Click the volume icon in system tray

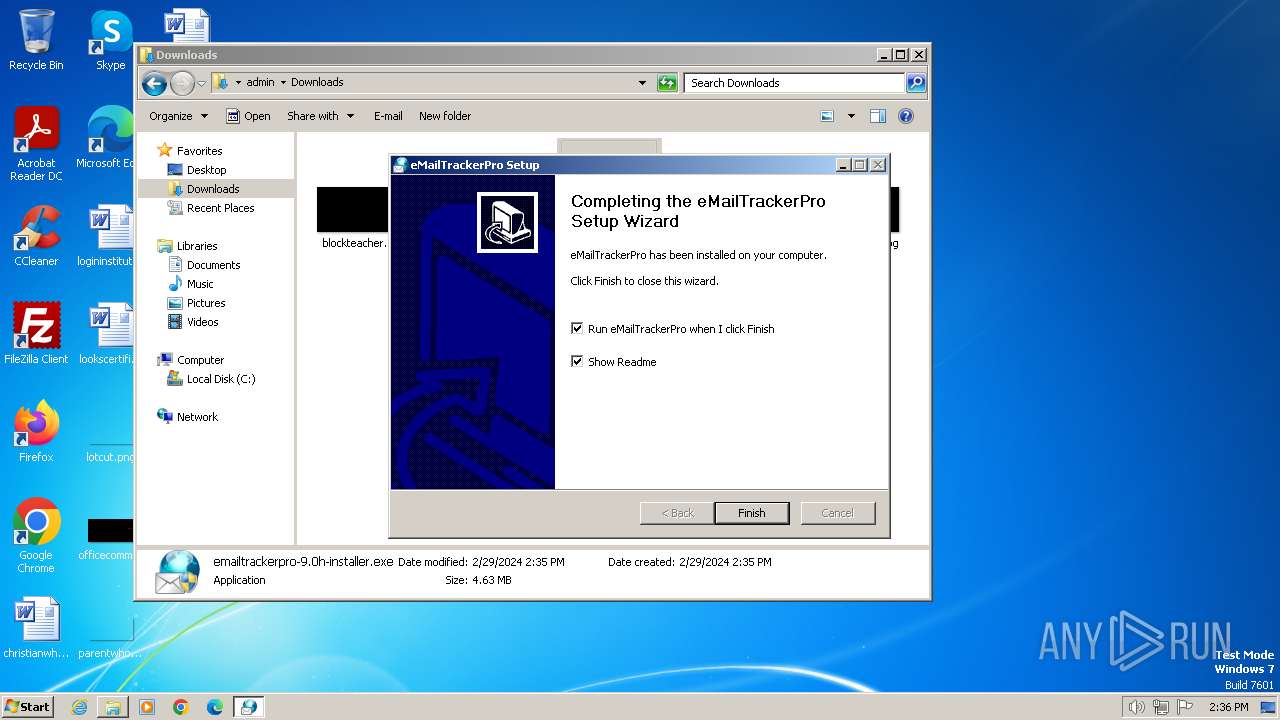(1136, 707)
